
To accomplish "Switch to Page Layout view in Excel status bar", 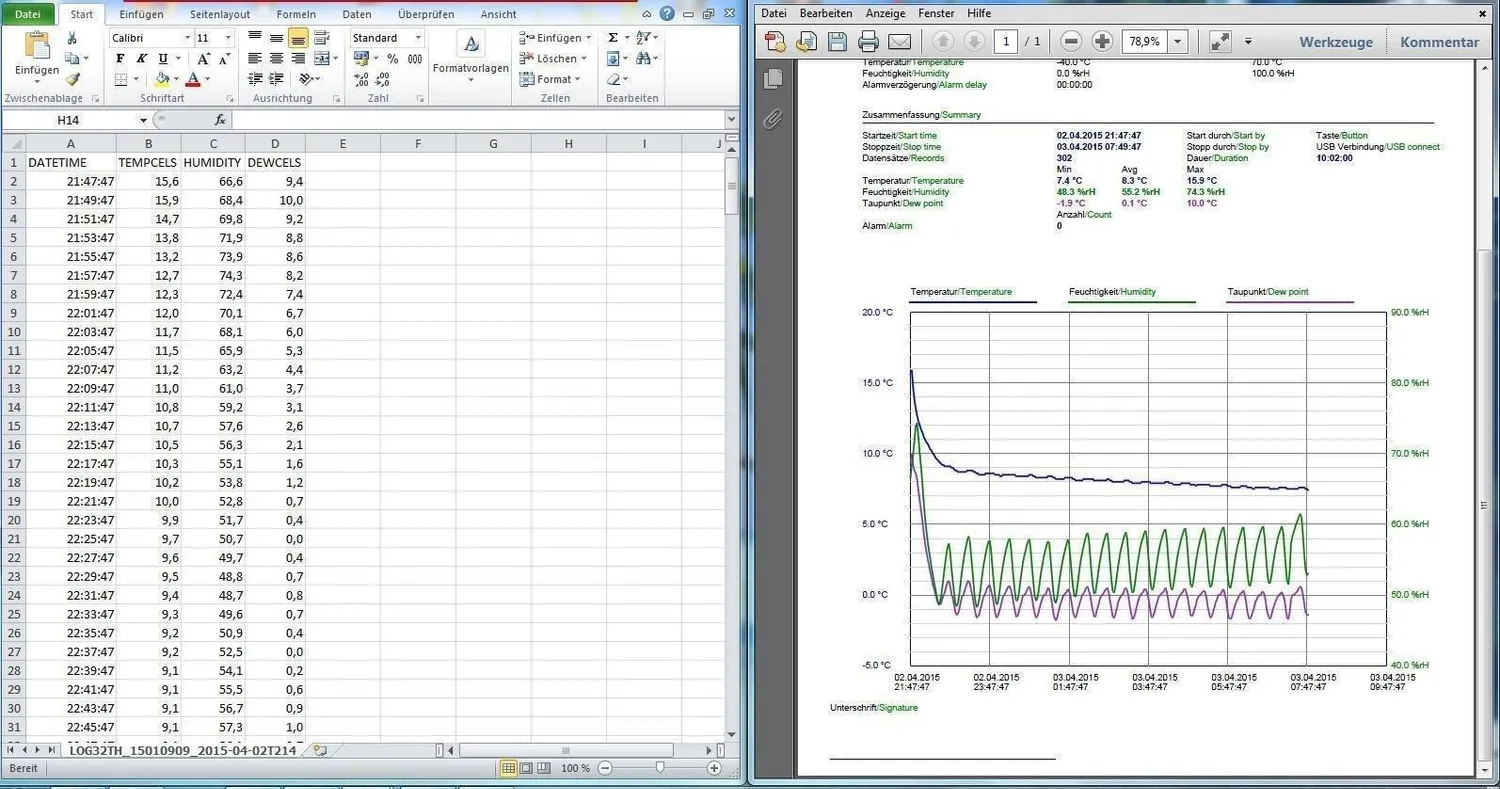I will click(527, 768).
